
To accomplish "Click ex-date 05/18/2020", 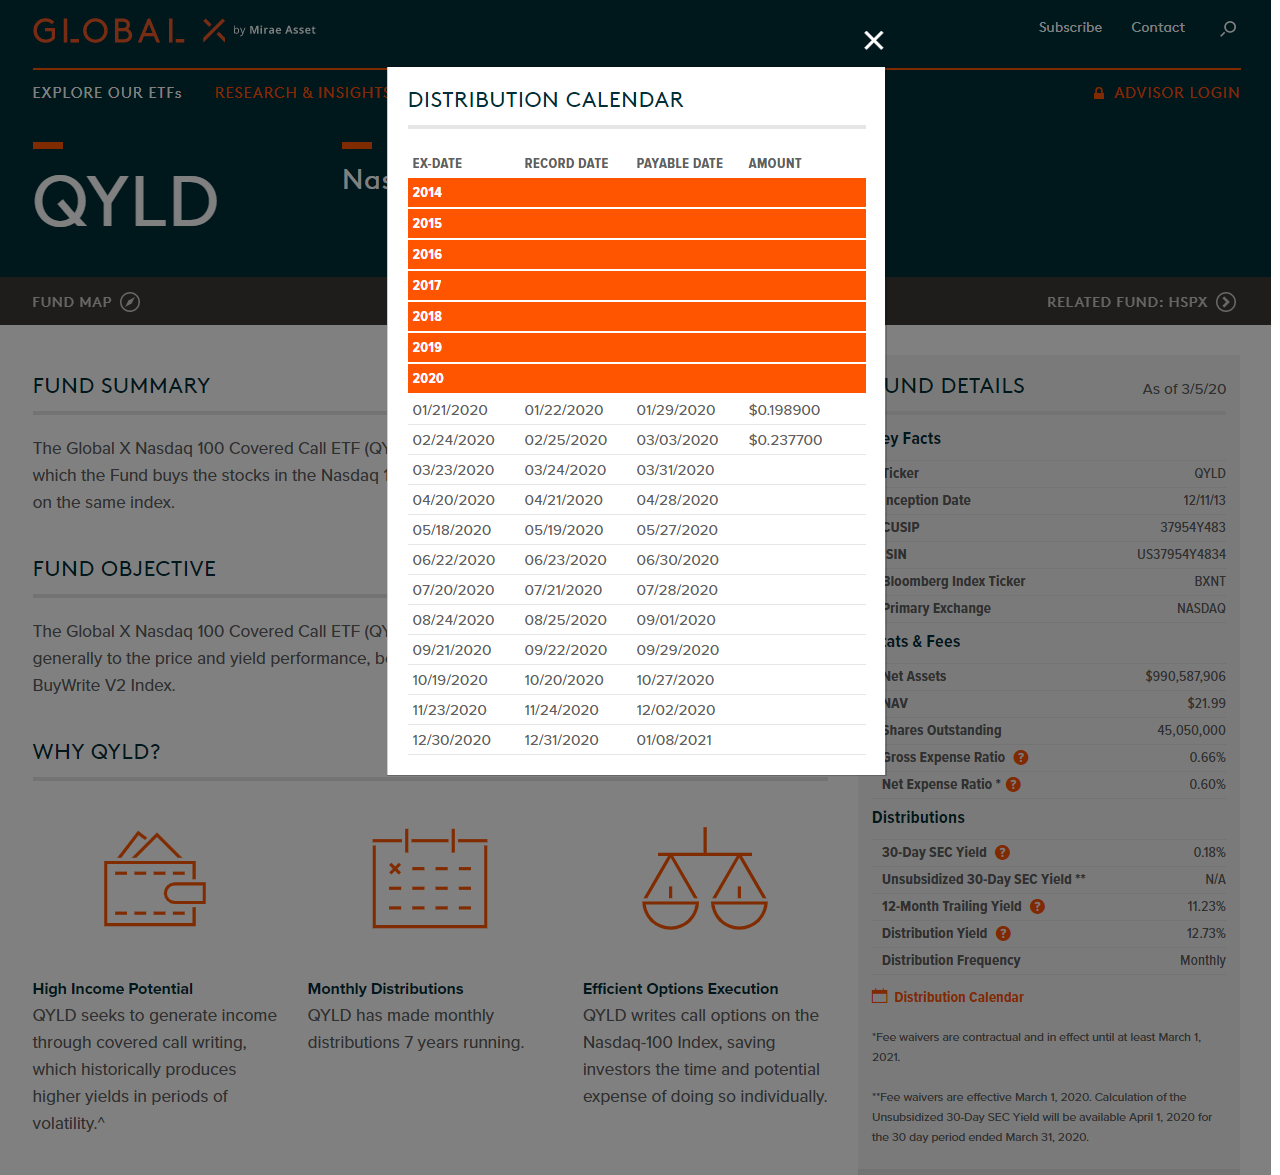I will (452, 530).
